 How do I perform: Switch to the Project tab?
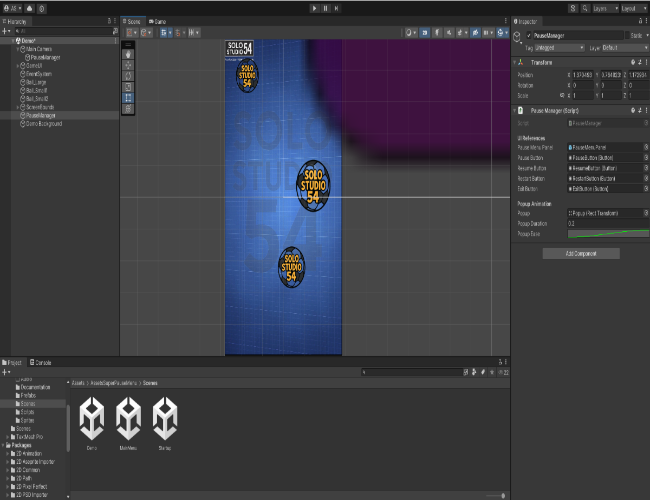[12, 362]
